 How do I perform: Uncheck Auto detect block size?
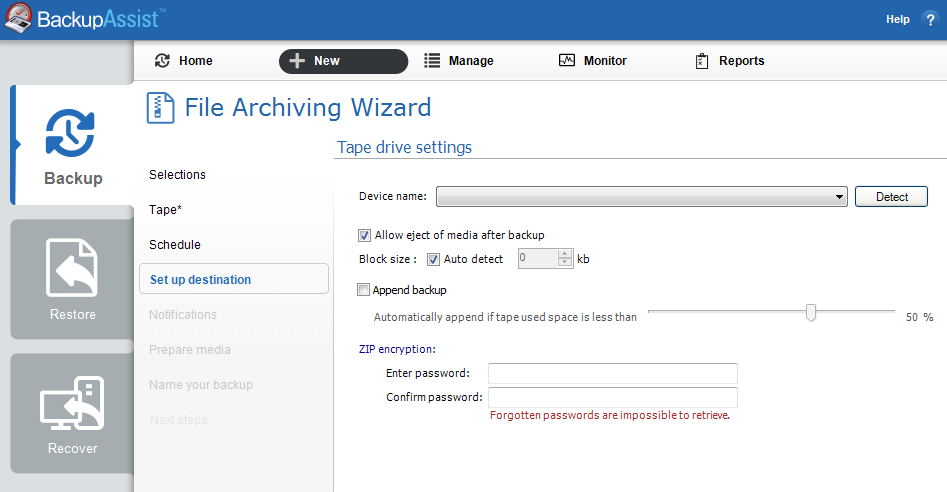point(434,260)
